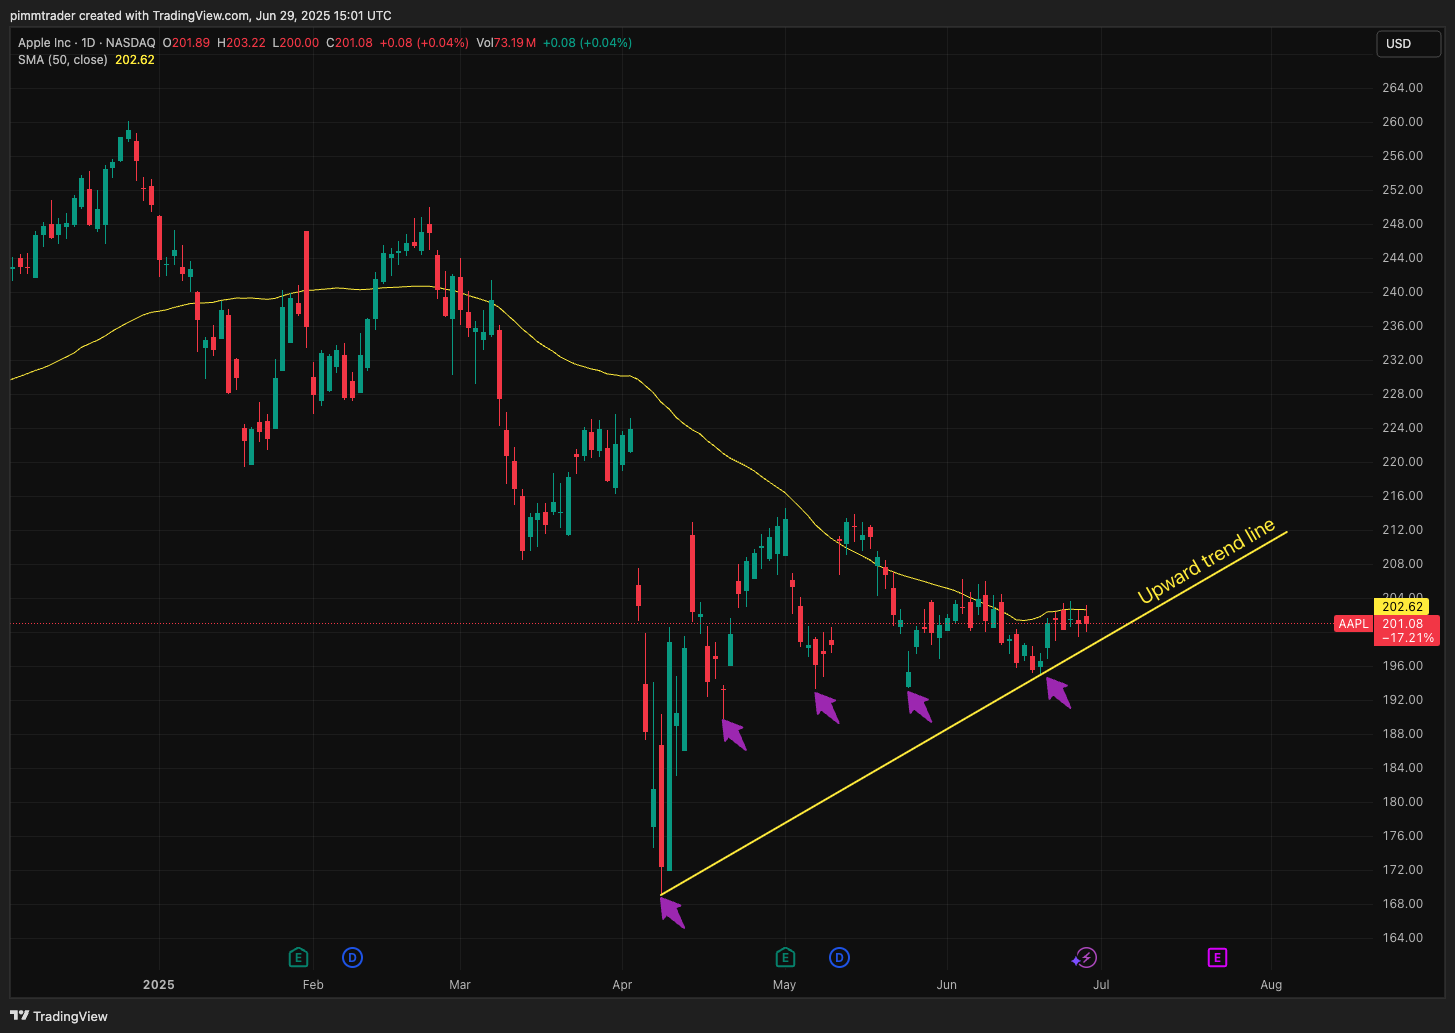
Task: Click the Apr label on time axis
Action: click(x=622, y=985)
